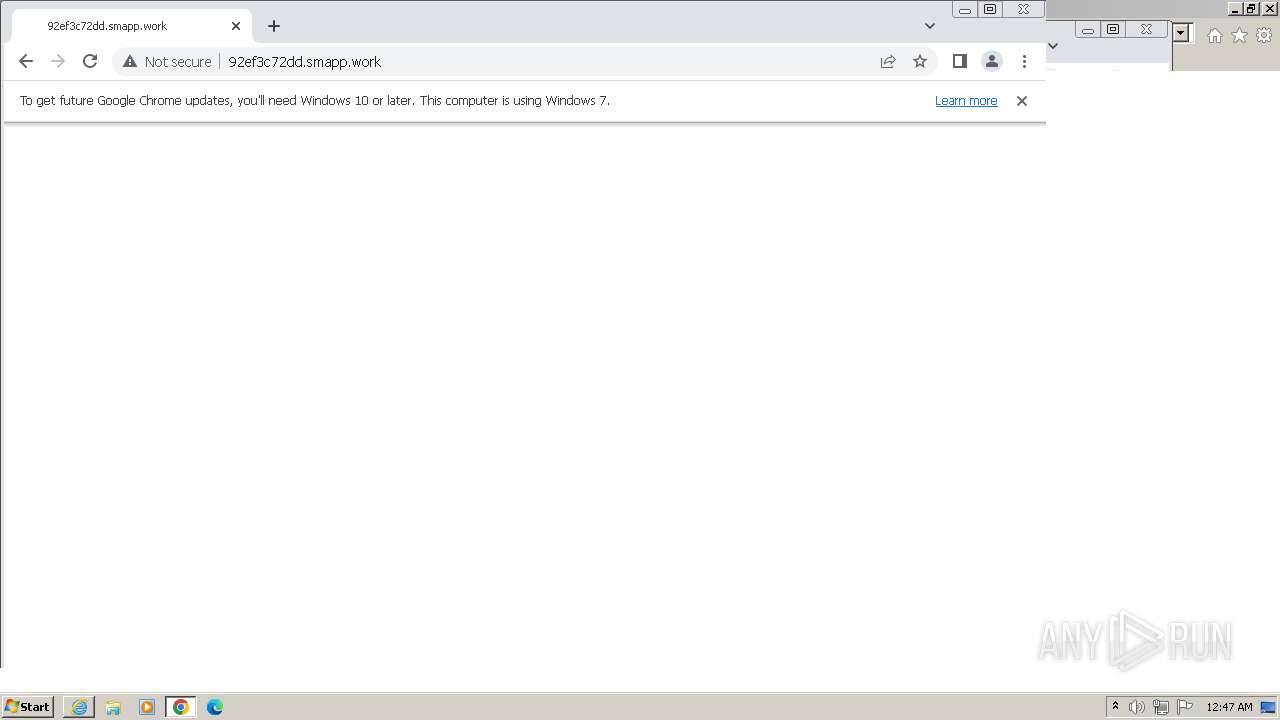Screen dimensions: 1280x720
Task: Minimize the background browser window
Action: tap(1236, 9)
